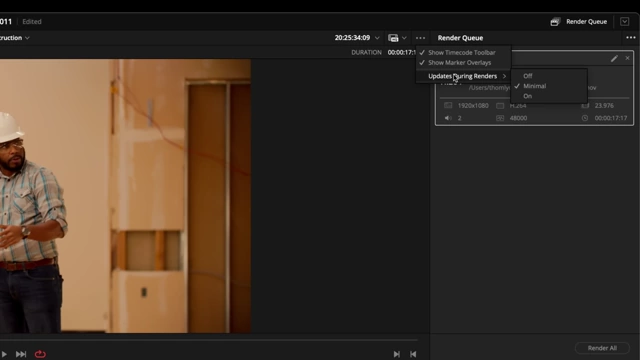Viewport: 640px width, 360px height.
Task: Click the Render All button
Action: 602,348
